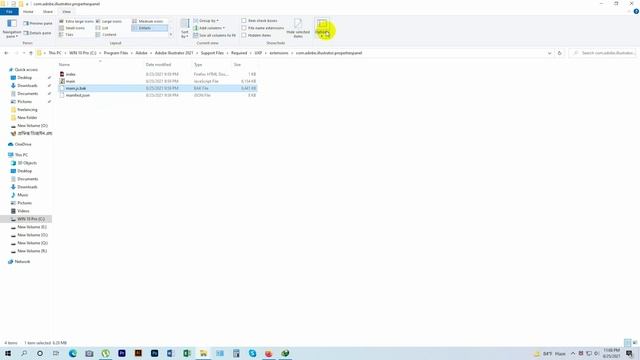The height and width of the screenshot is (360, 640).
Task: Click Size all columns to fit
Action: click(214, 36)
